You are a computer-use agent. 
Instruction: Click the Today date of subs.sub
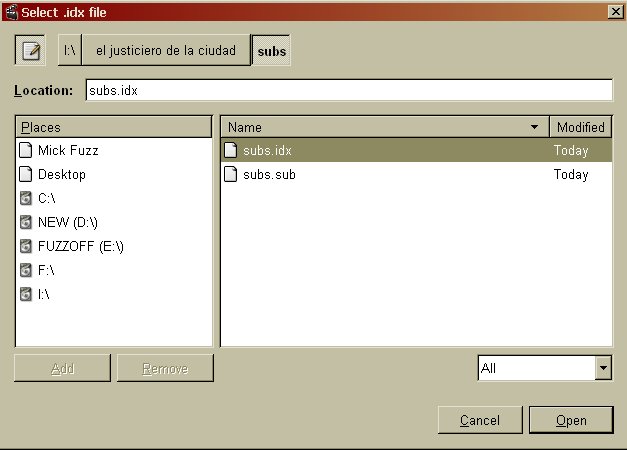click(571, 174)
